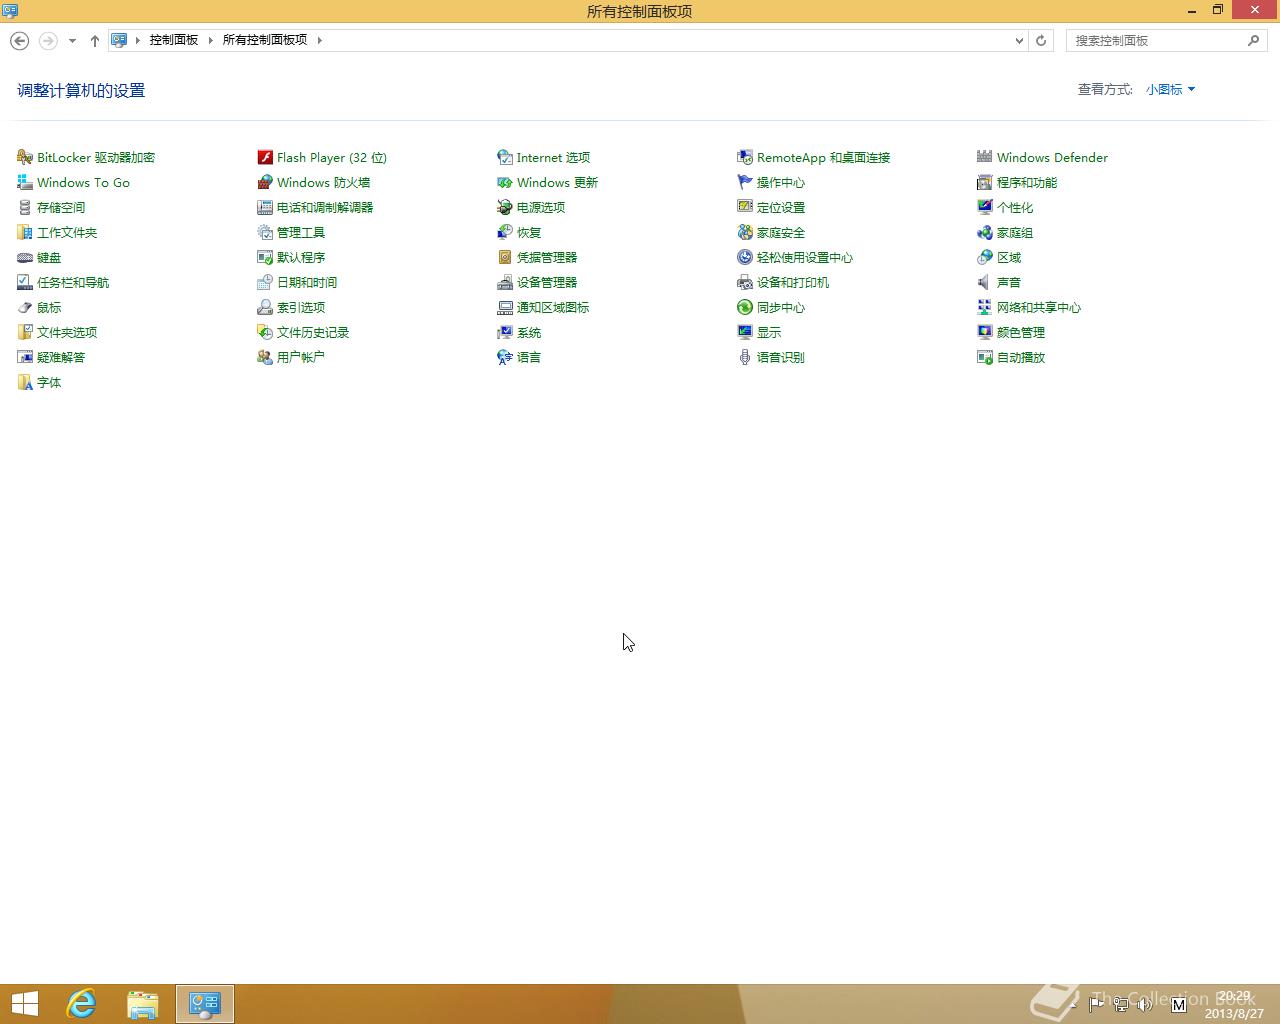This screenshot has width=1280, height=1024.
Task: Click the 设备管理器 icon
Action: [x=505, y=282]
